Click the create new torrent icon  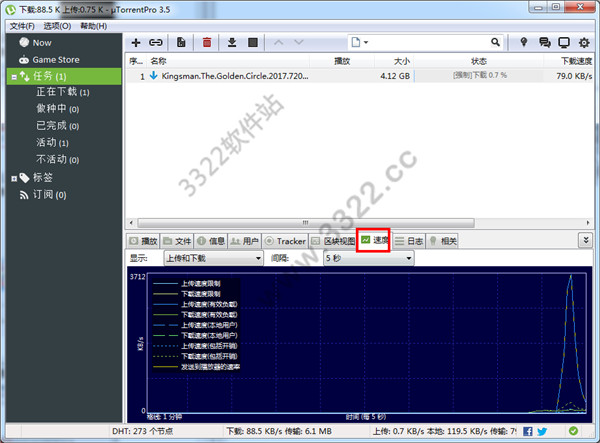pos(181,42)
